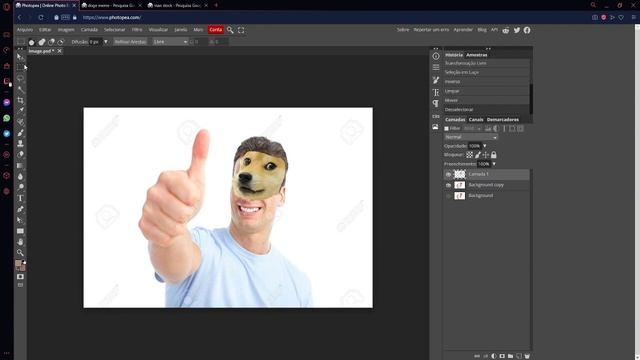Open the Opacidade slider arrow
The height and width of the screenshot is (360, 640).
point(485,146)
